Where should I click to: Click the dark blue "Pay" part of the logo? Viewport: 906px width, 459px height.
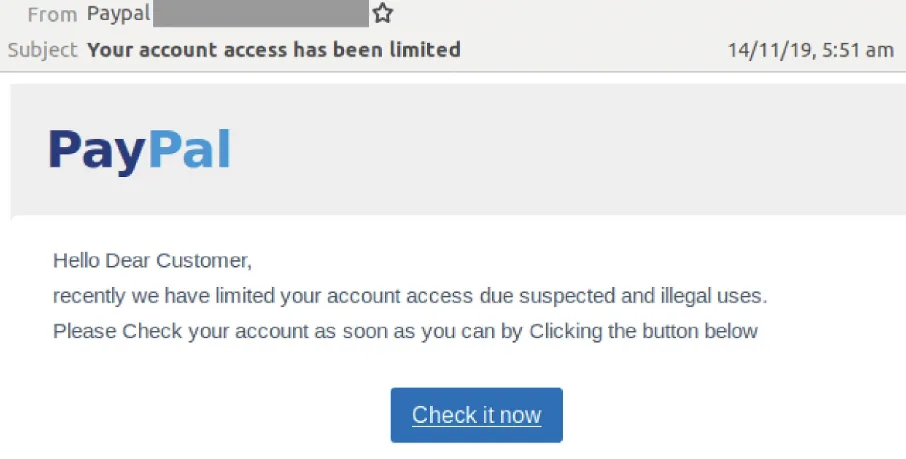(x=97, y=151)
